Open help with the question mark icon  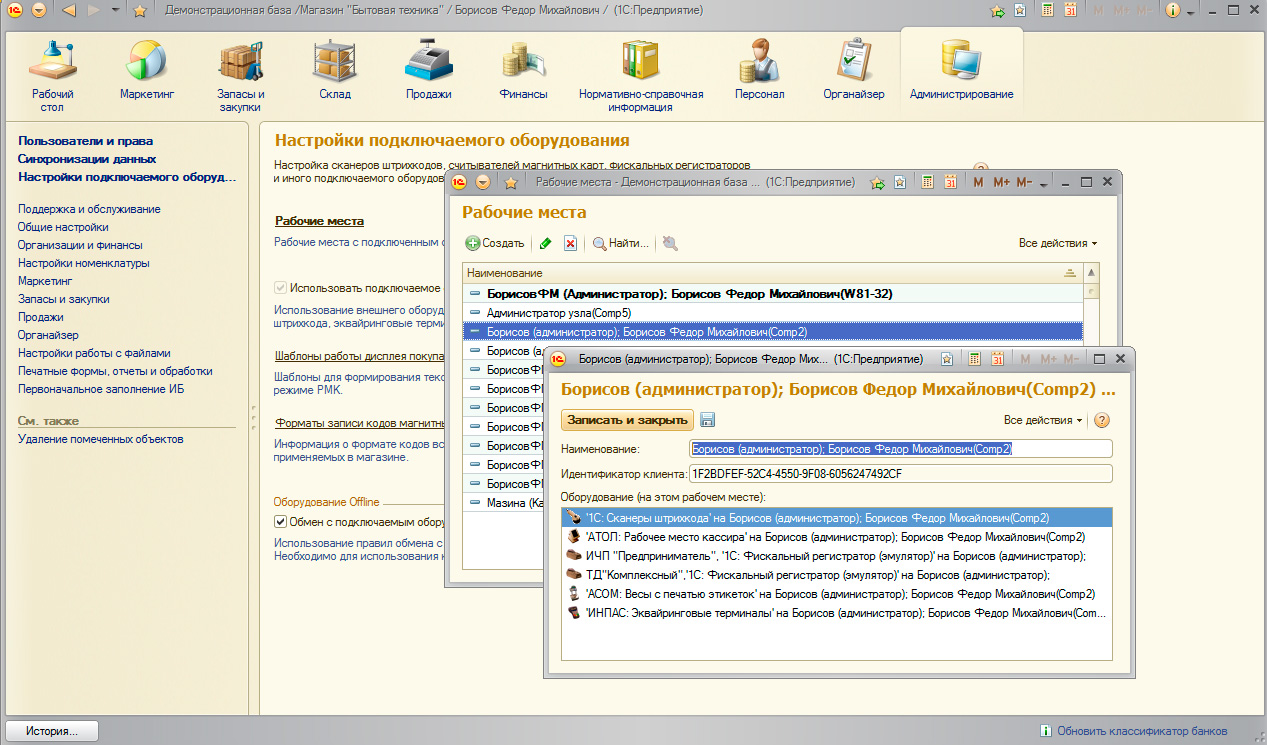[x=1103, y=420]
